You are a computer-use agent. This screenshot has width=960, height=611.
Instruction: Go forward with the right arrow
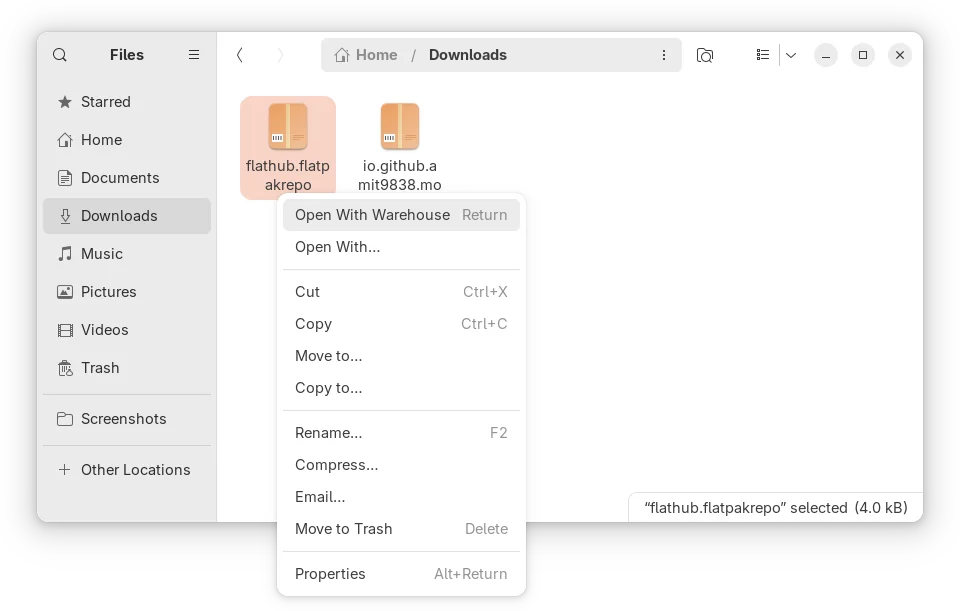coord(280,55)
